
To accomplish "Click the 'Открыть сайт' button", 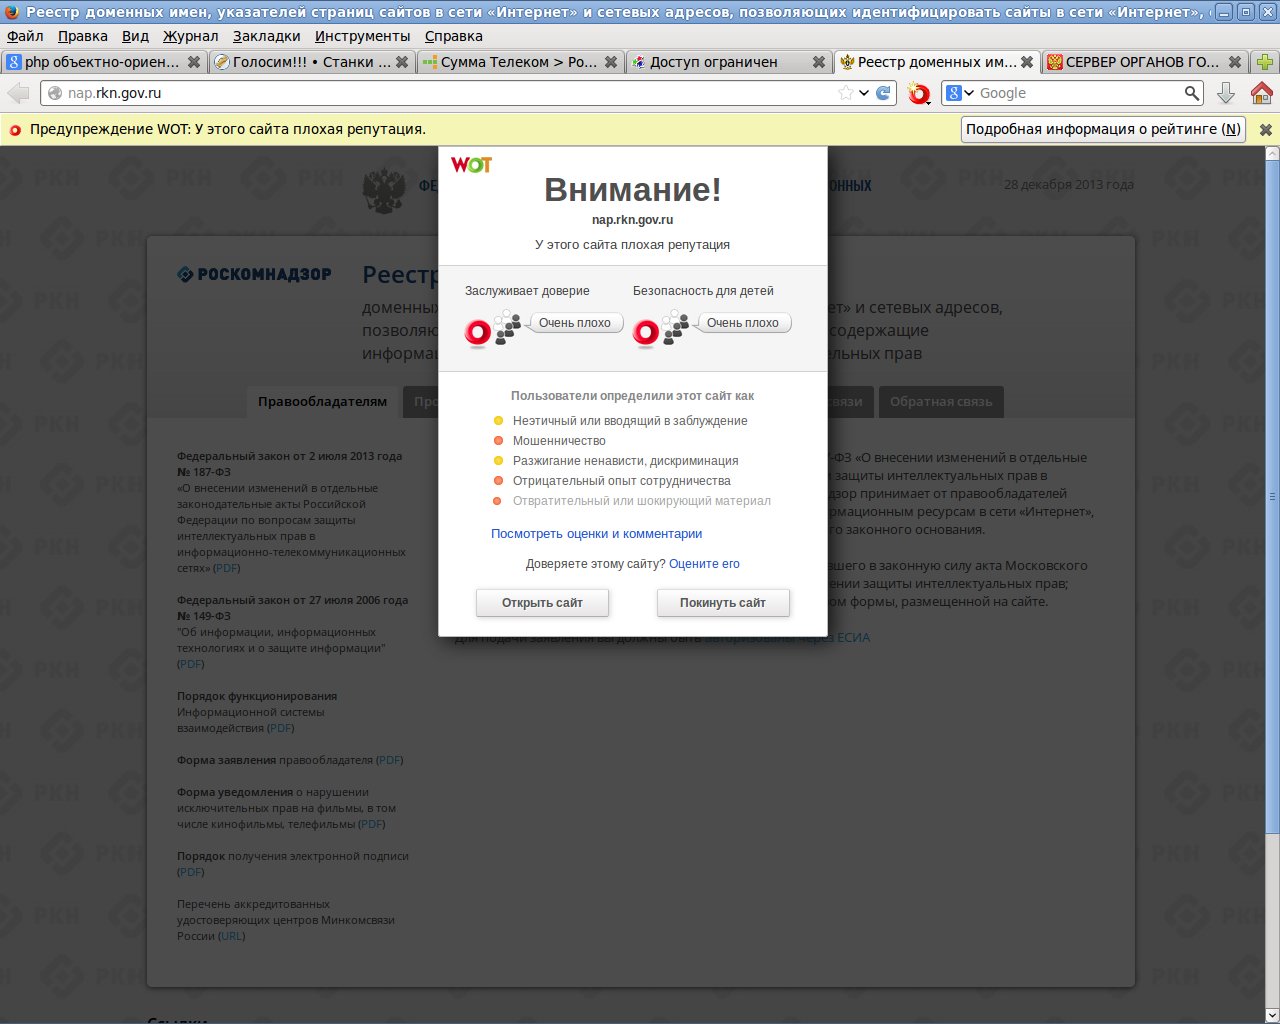I will coord(542,603).
